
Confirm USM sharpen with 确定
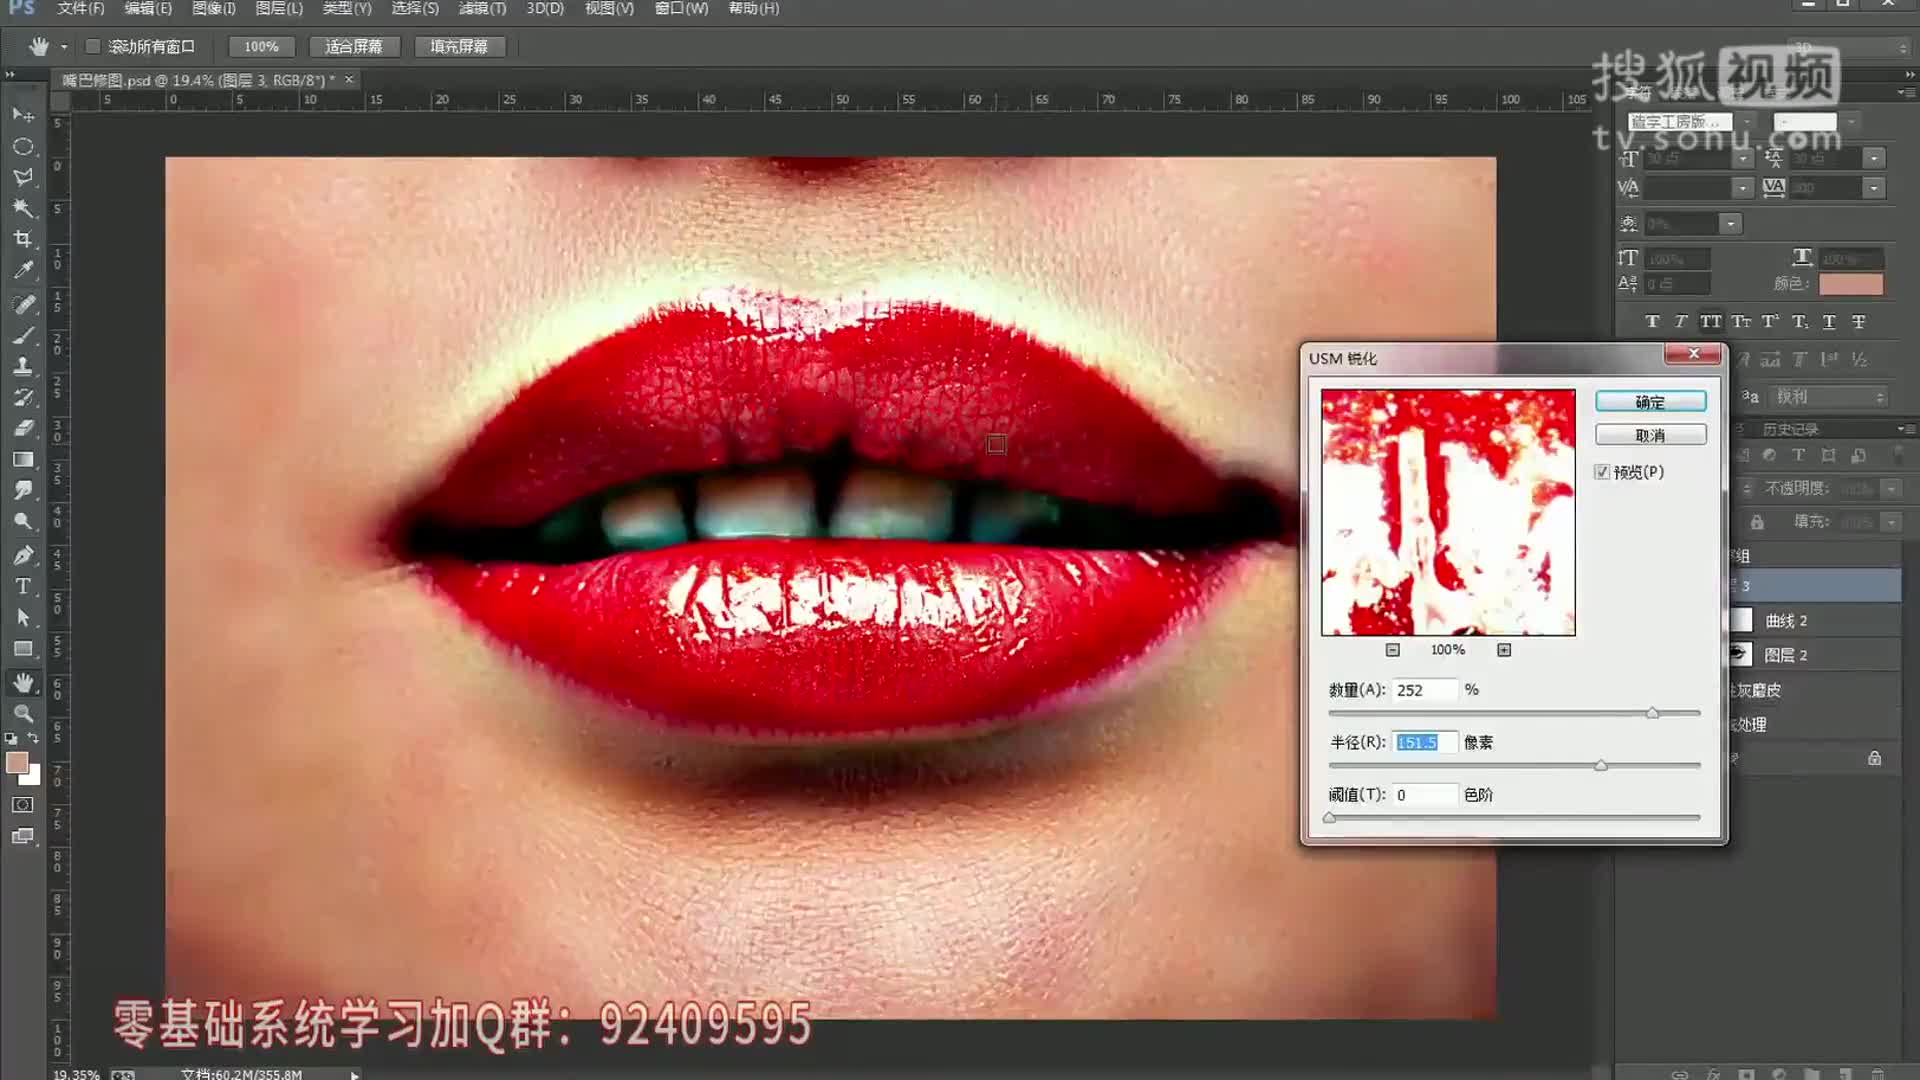[x=1651, y=401]
